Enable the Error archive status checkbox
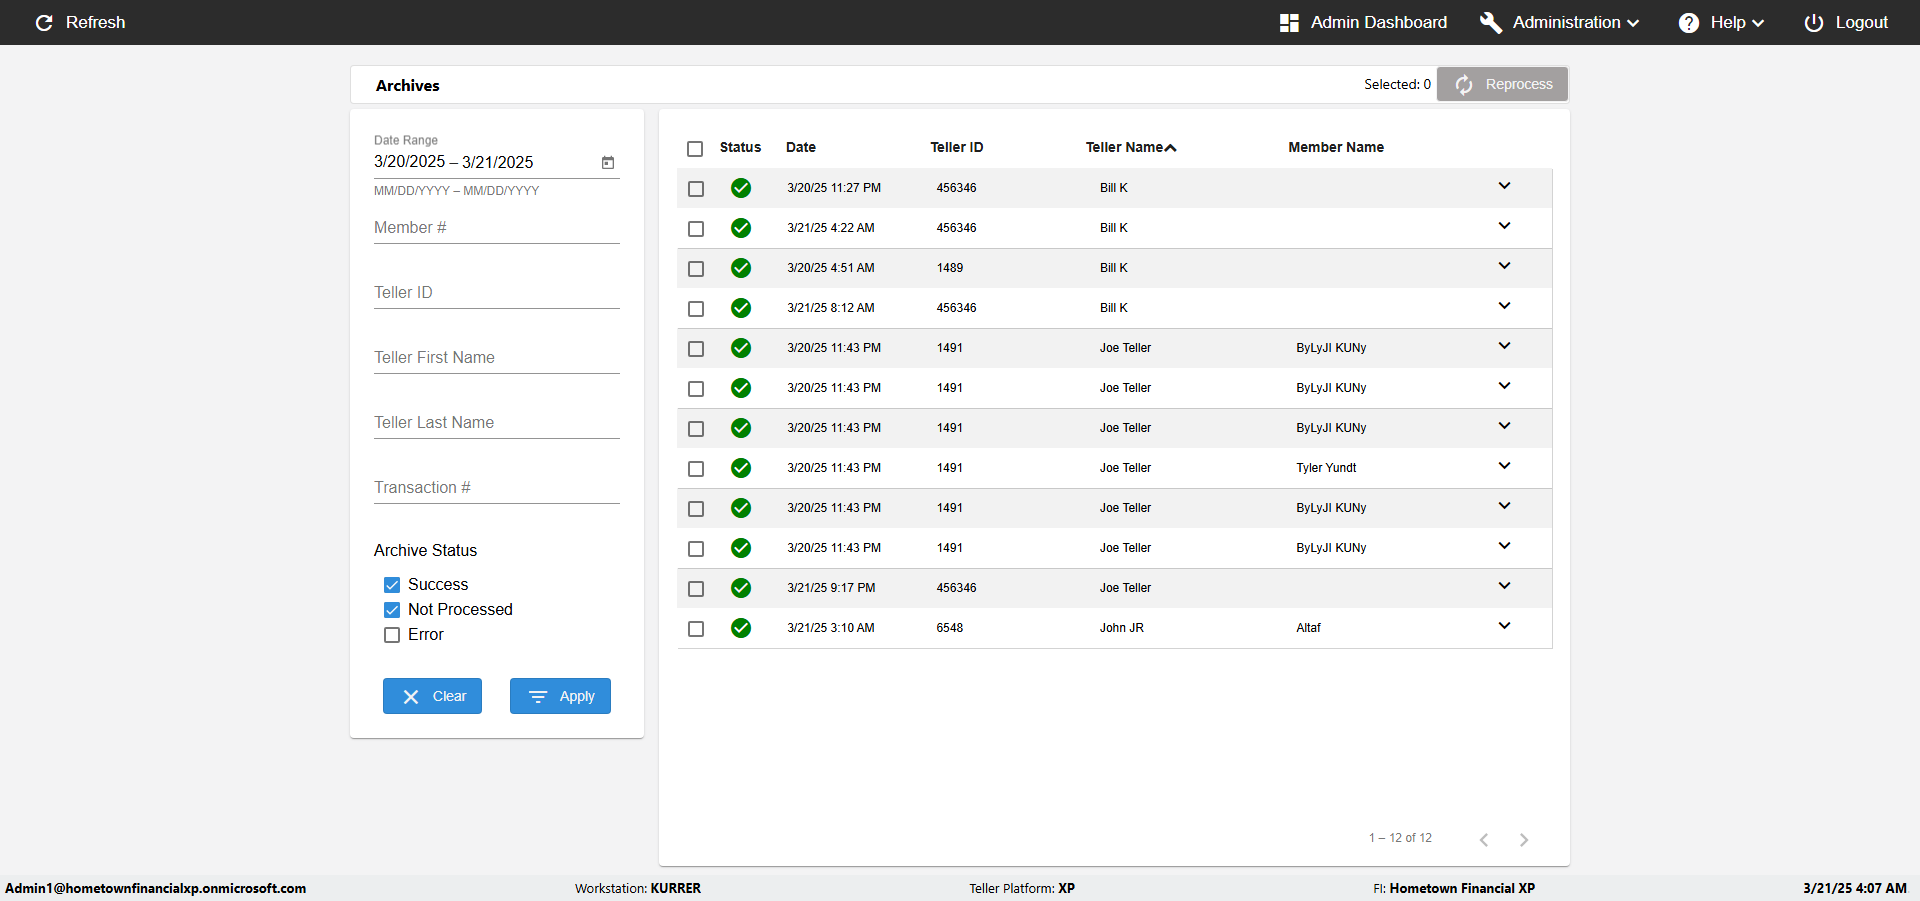 [x=392, y=635]
